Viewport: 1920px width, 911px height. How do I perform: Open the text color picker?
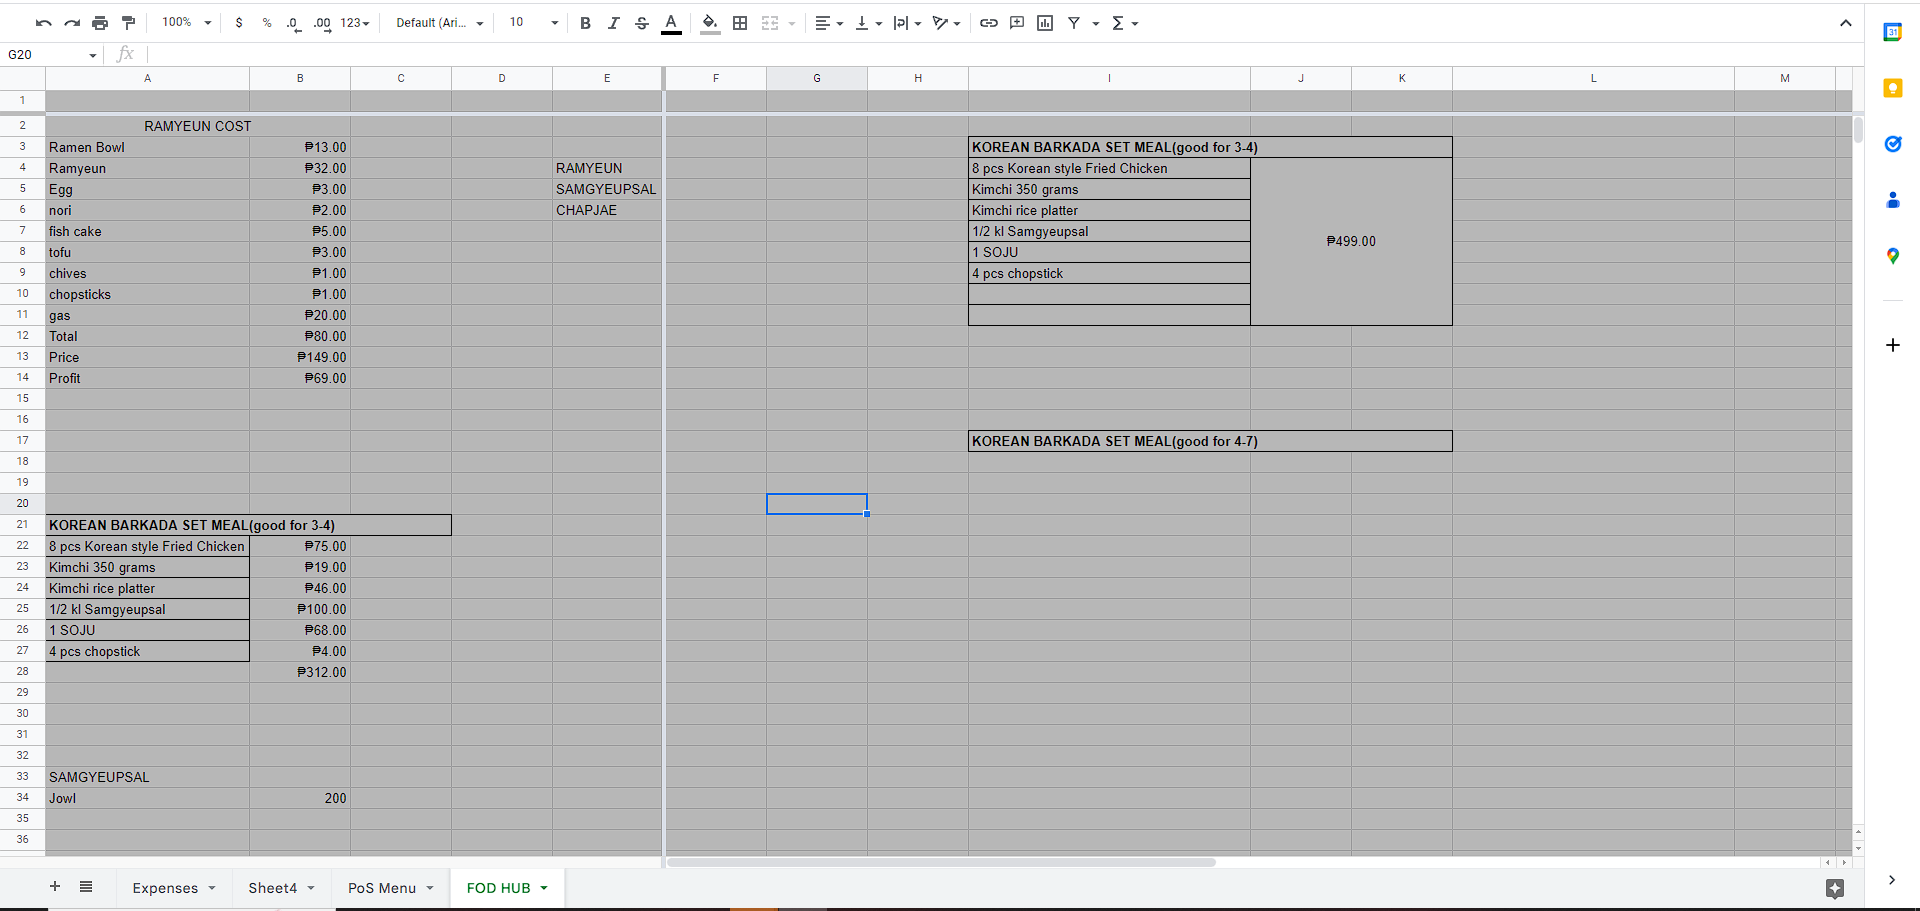pyautogui.click(x=671, y=23)
